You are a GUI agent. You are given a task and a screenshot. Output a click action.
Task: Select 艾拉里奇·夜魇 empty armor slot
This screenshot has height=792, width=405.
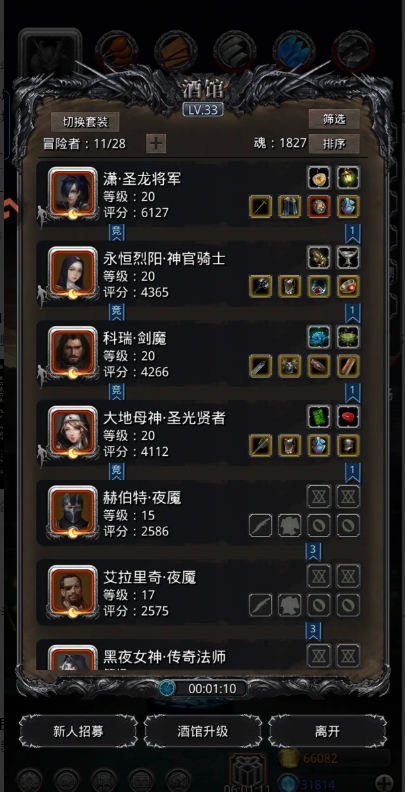click(x=290, y=605)
